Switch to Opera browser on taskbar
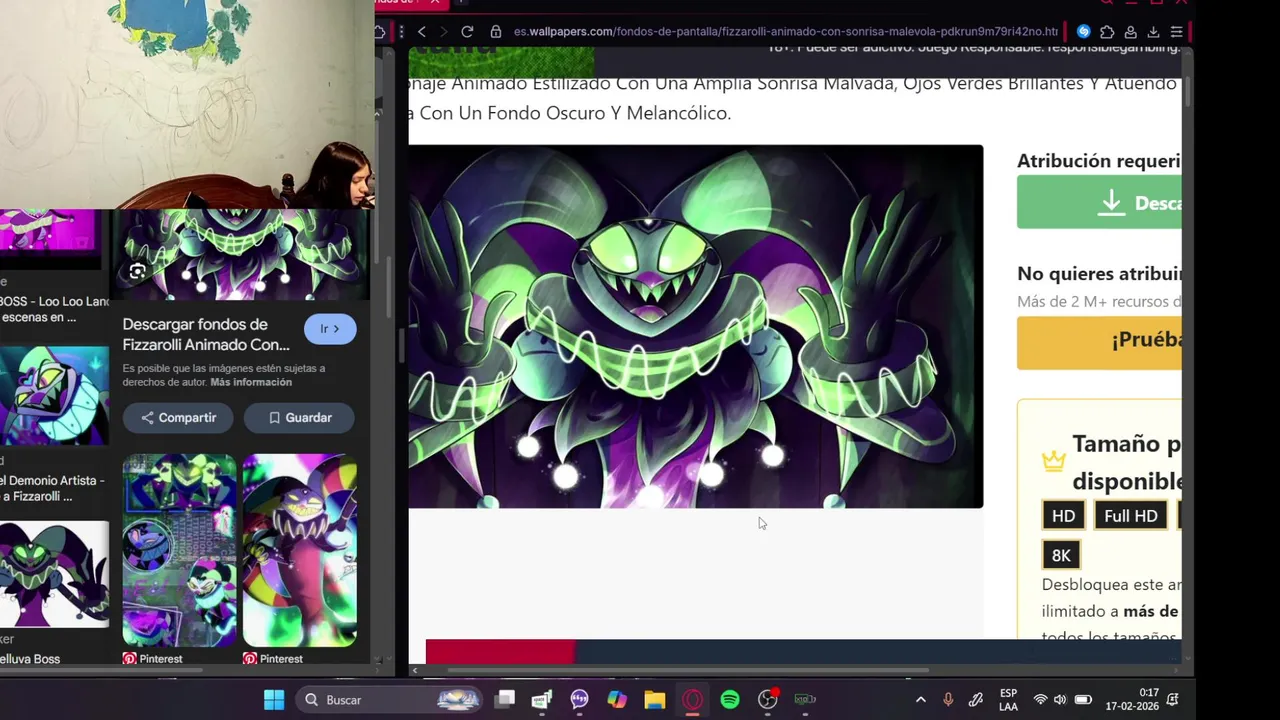This screenshot has width=1280, height=720. 692,700
